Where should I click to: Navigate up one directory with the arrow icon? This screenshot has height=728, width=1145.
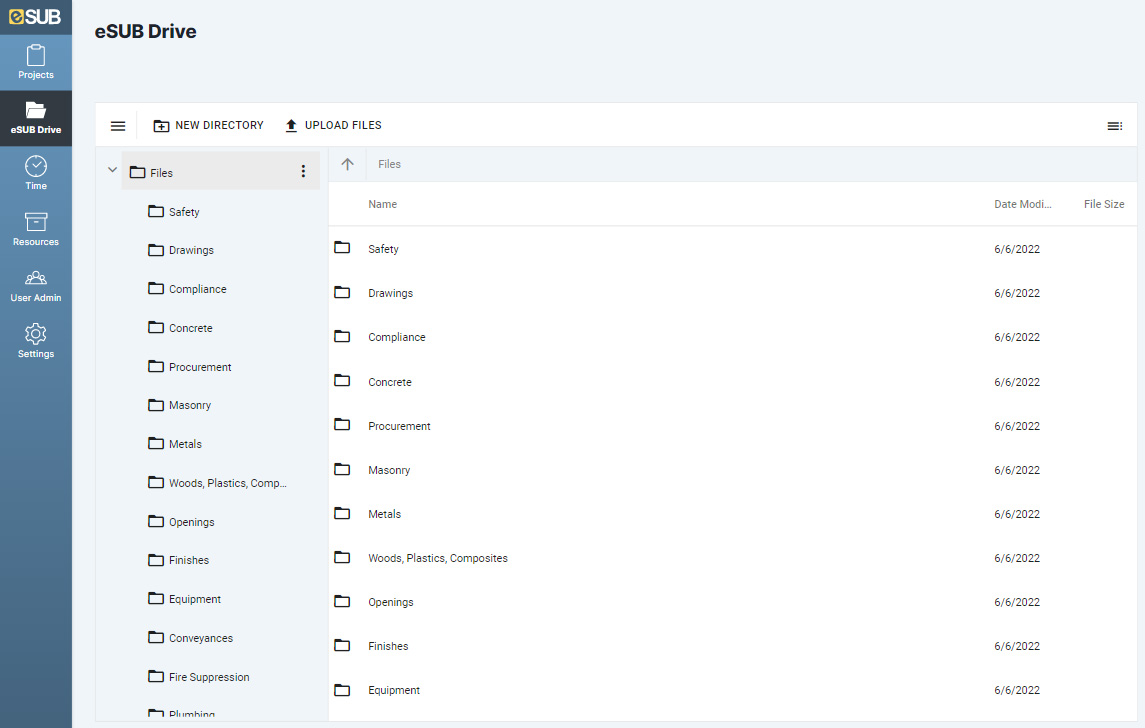tap(347, 164)
